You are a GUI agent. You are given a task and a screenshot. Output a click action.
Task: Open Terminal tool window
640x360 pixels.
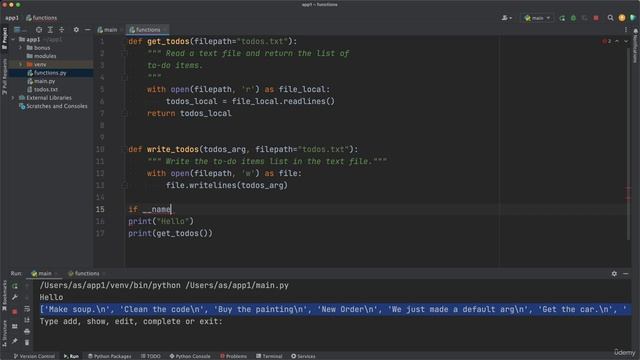[269, 356]
